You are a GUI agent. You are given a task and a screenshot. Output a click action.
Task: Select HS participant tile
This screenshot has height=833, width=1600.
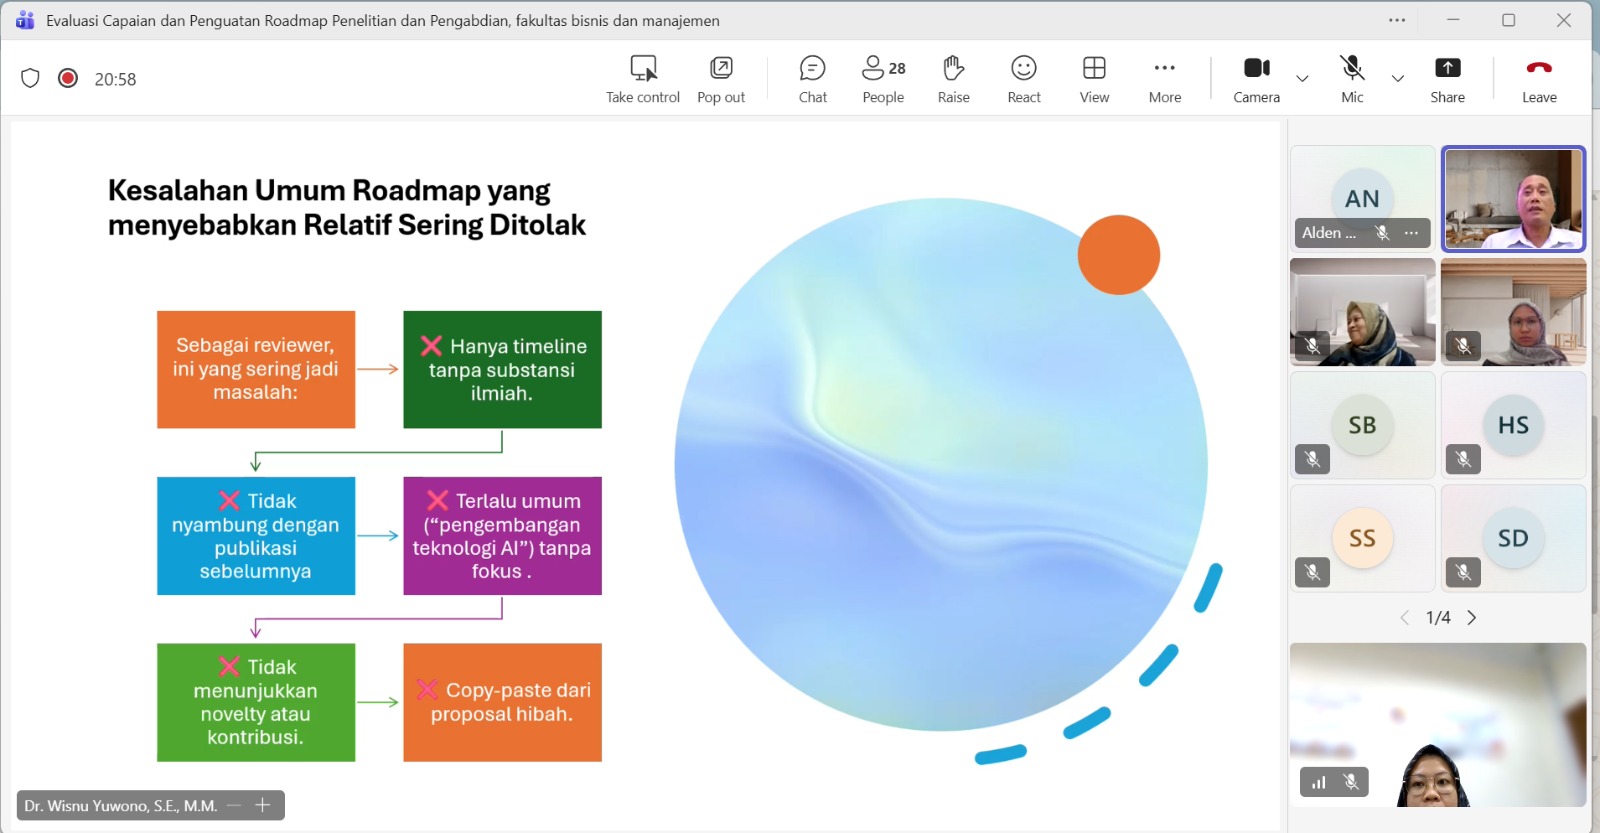tap(1513, 425)
